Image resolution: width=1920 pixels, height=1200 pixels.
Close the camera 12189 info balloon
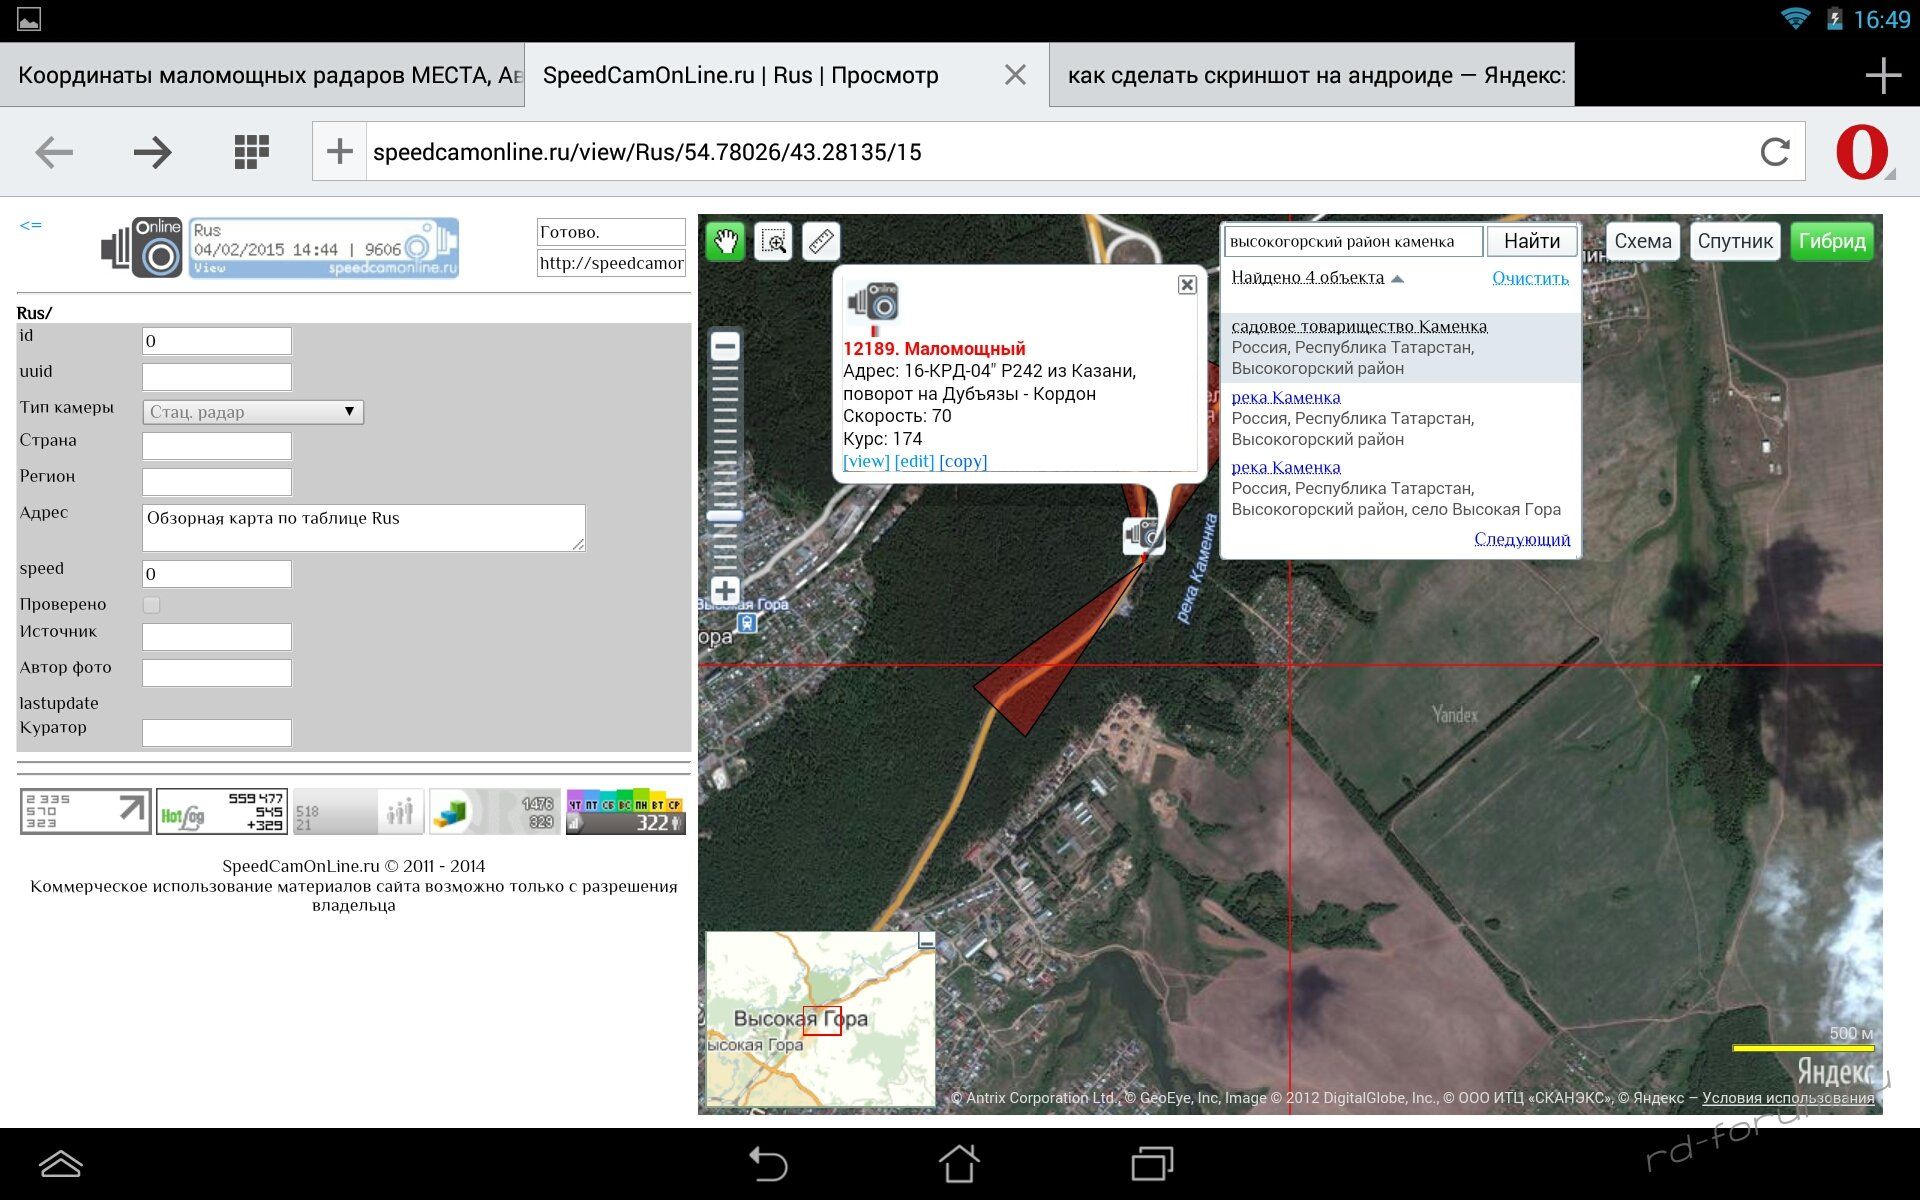tap(1187, 285)
